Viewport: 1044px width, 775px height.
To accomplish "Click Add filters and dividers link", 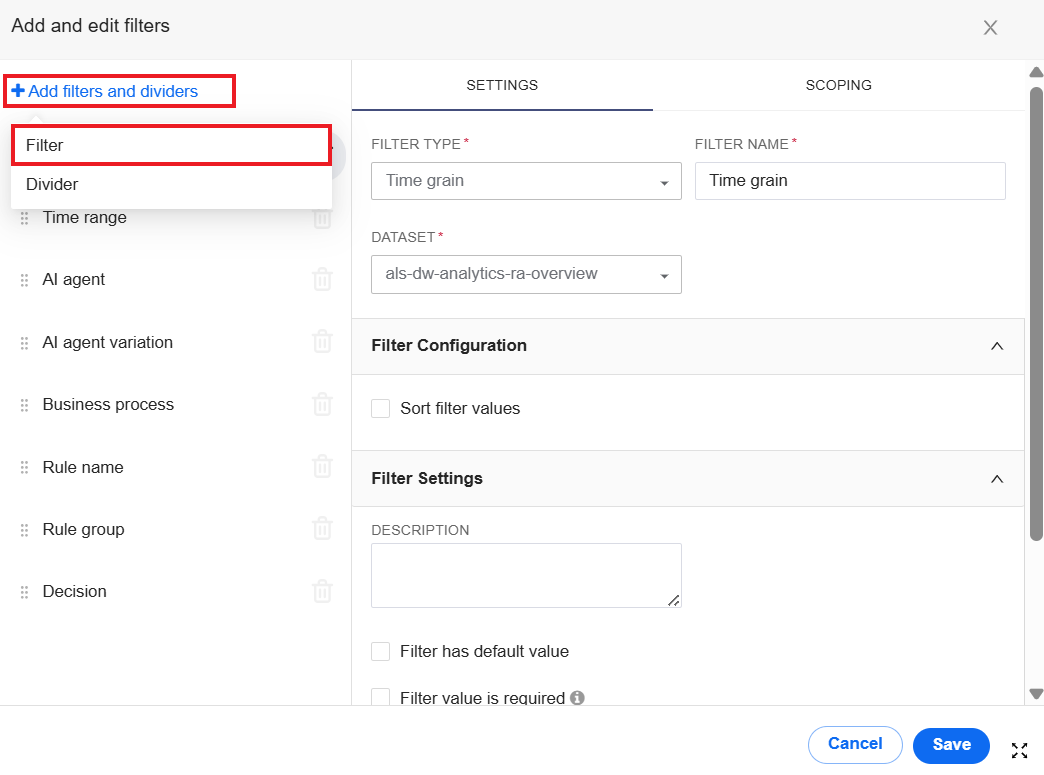I will 105,91.
